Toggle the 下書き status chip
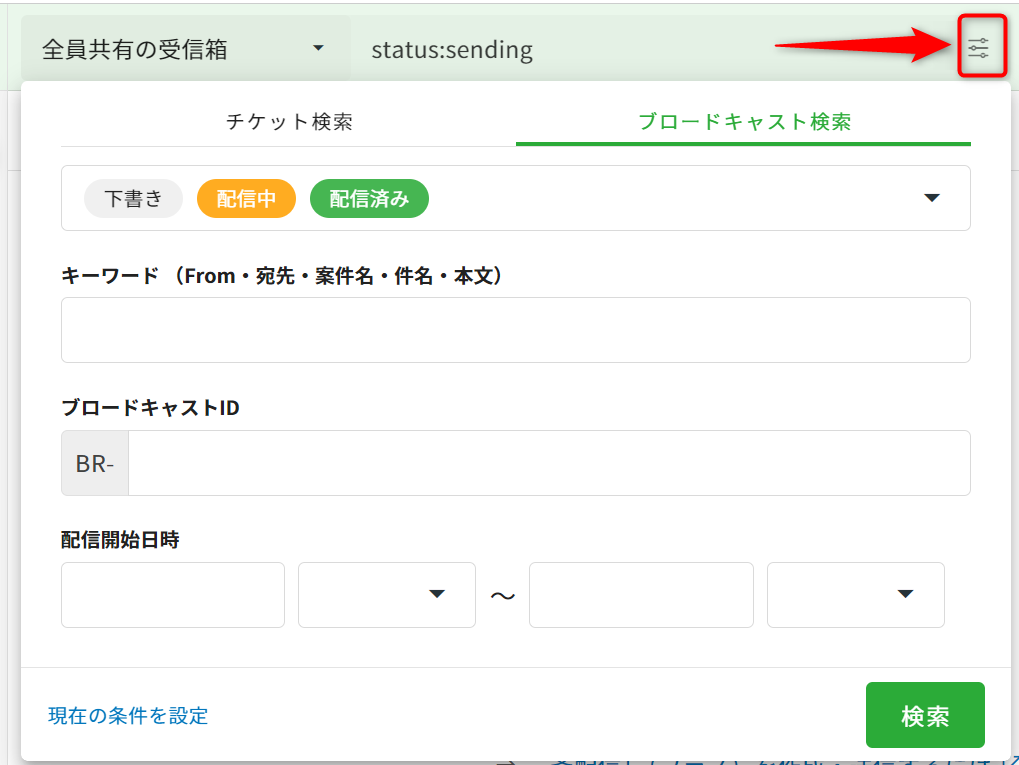 [x=133, y=199]
